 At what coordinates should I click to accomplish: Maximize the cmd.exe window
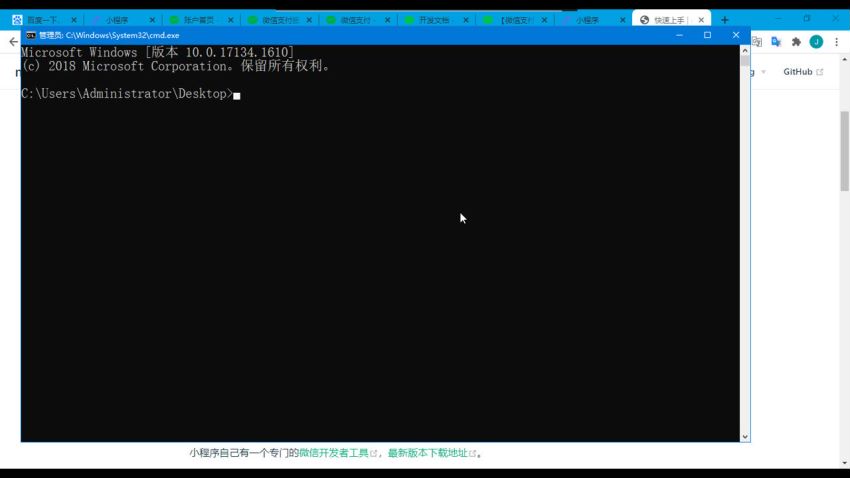(x=707, y=35)
